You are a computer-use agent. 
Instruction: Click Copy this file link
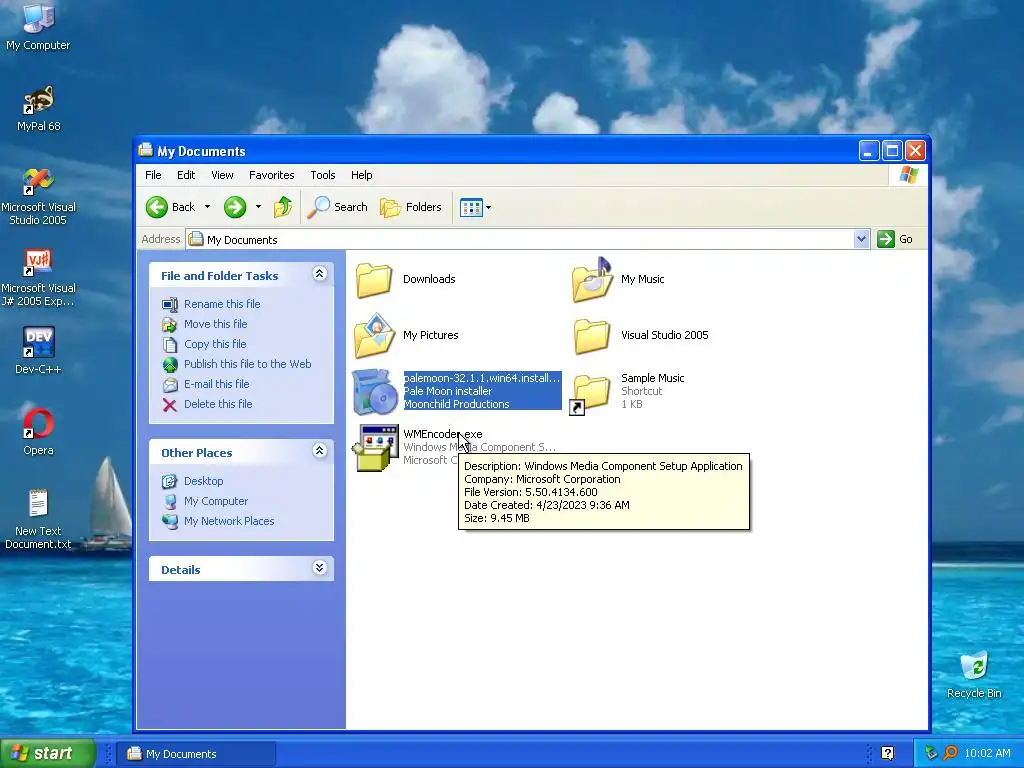tap(215, 344)
